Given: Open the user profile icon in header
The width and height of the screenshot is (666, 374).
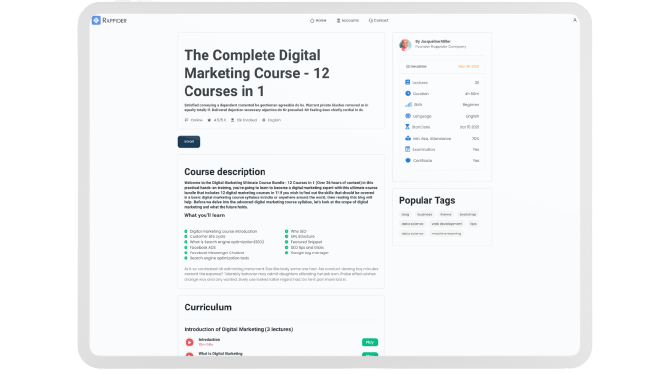Looking at the screenshot, I should coord(575,20).
